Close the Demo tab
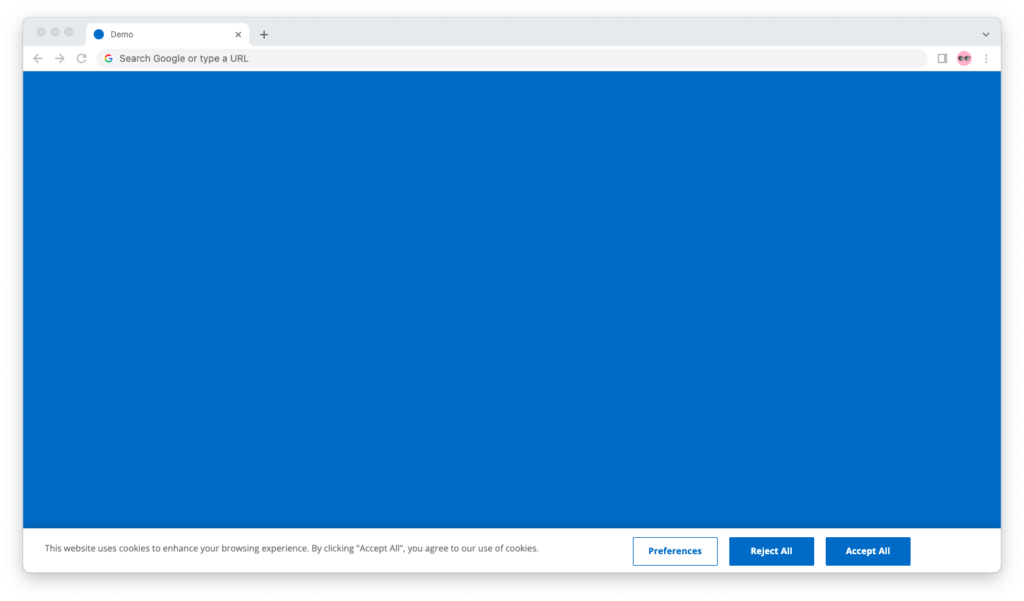The height and width of the screenshot is (601, 1024). click(x=238, y=35)
